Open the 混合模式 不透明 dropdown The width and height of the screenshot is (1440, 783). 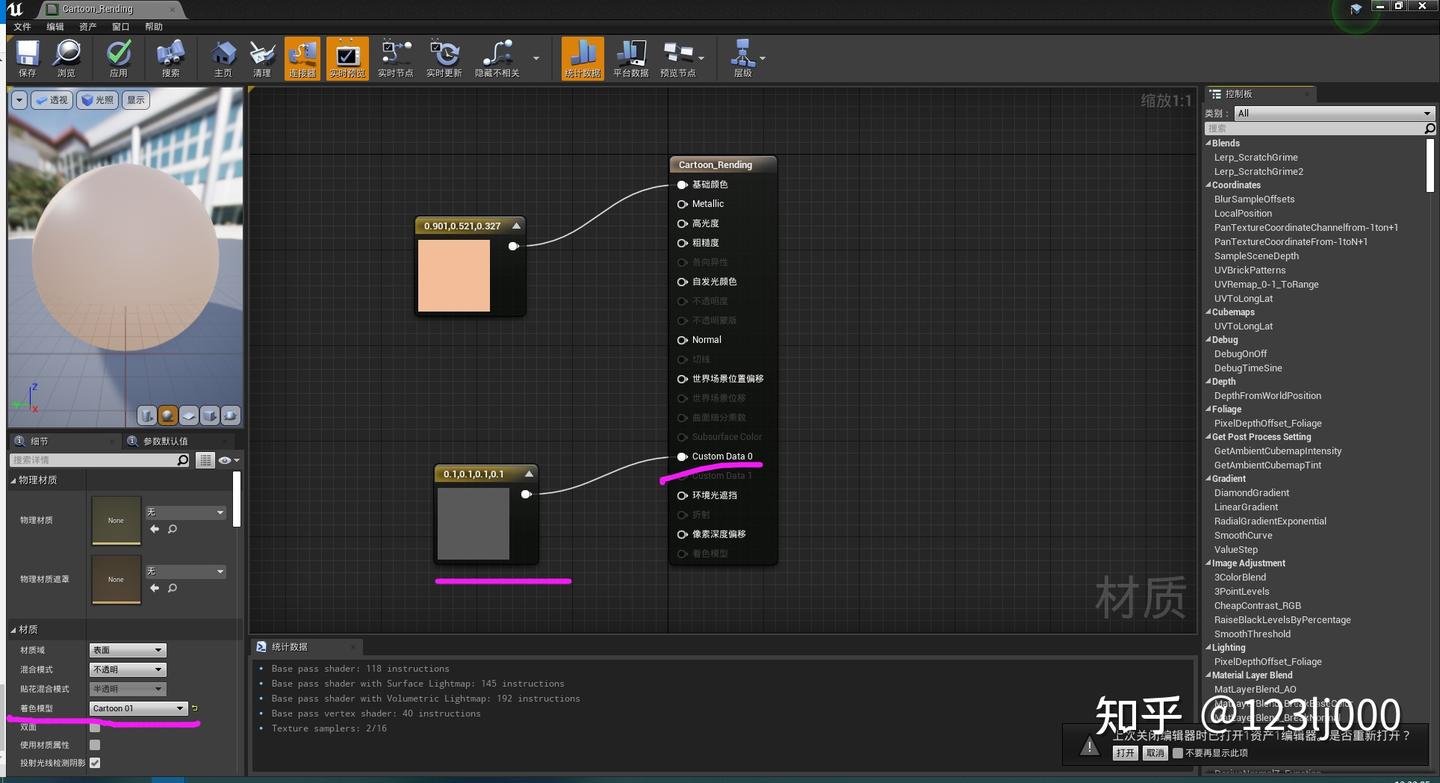128,670
